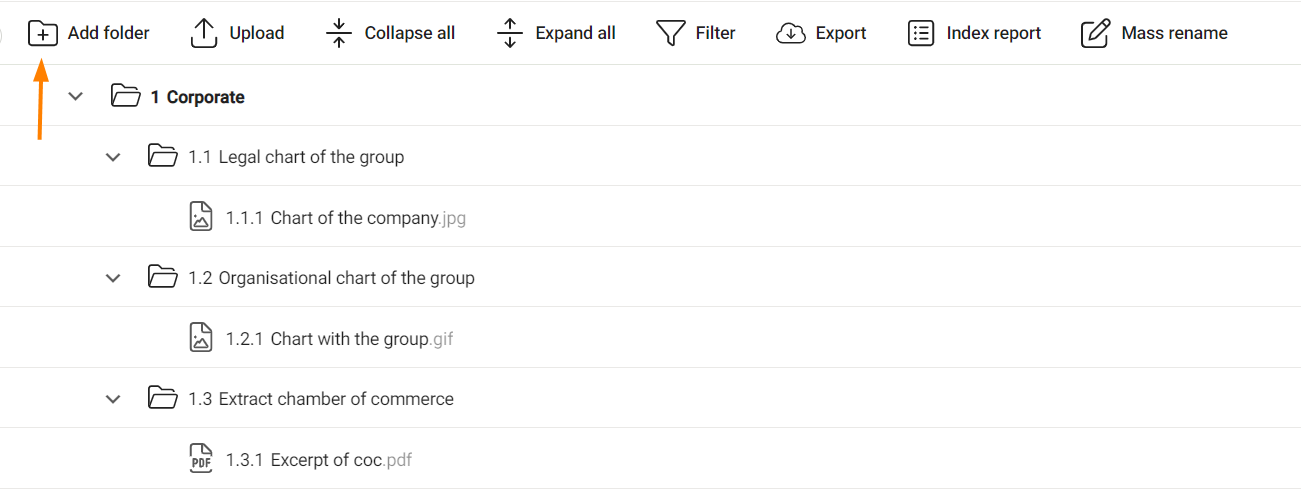Select the 1 Corporate folder label
The height and width of the screenshot is (490, 1301).
(x=198, y=97)
